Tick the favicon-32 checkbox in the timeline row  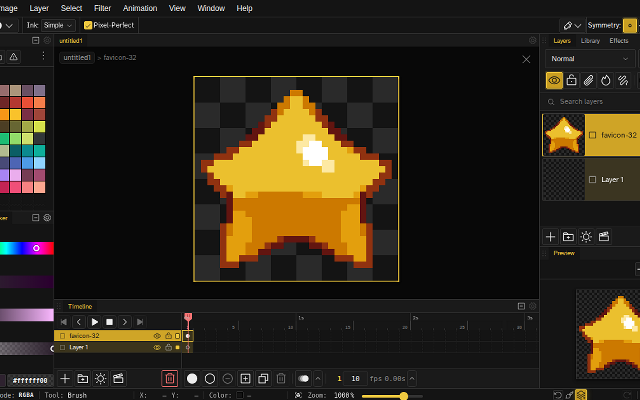click(x=62, y=336)
